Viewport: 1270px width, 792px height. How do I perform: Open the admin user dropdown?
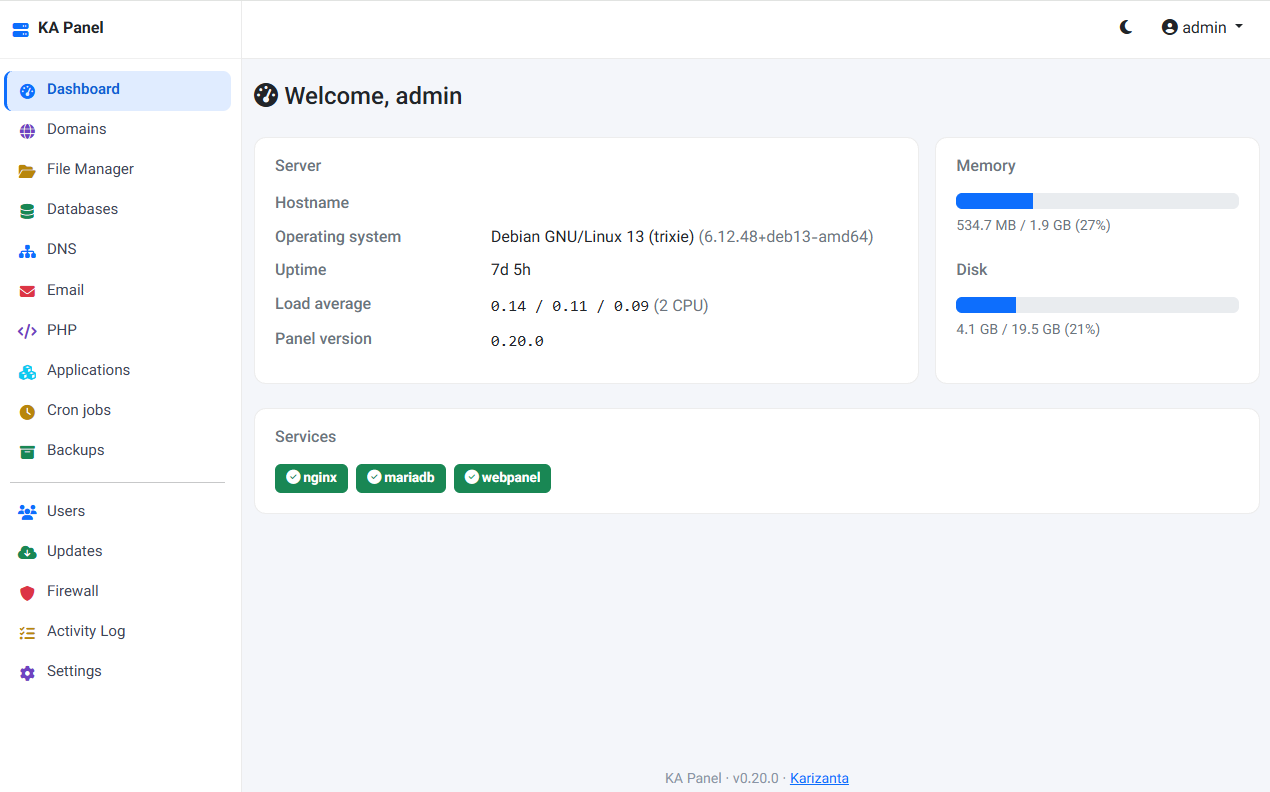[x=1202, y=28]
